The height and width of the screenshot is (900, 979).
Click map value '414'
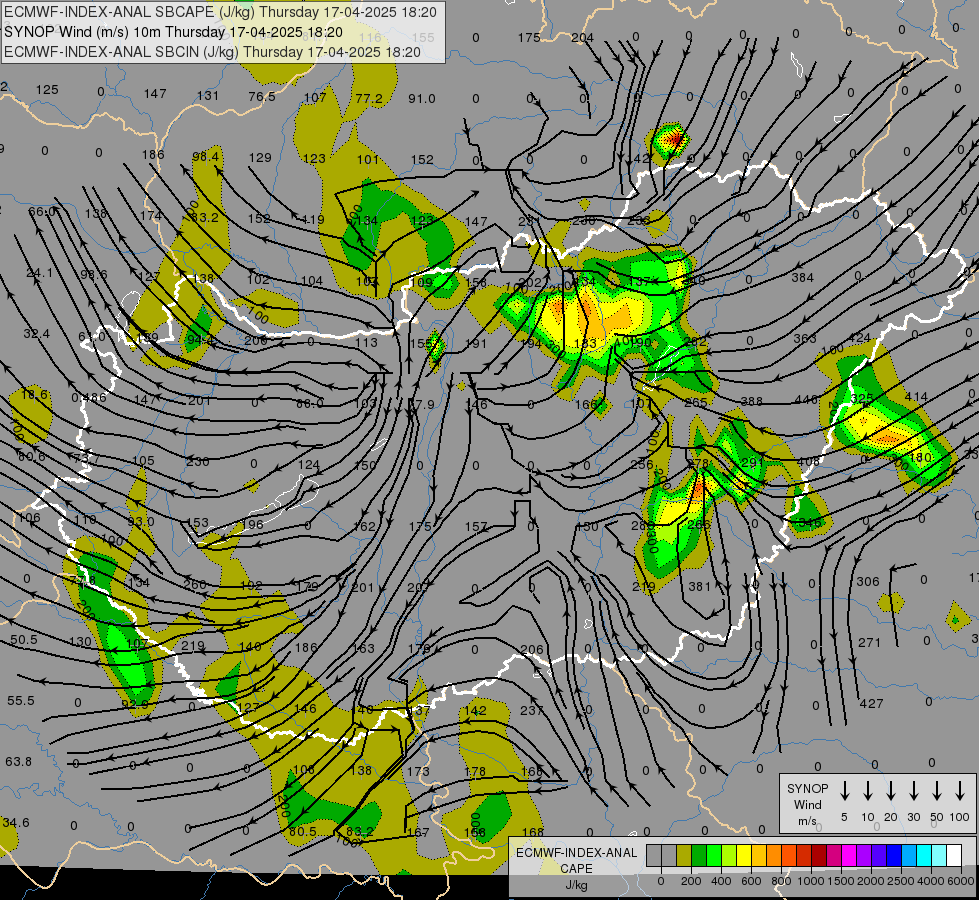(916, 396)
